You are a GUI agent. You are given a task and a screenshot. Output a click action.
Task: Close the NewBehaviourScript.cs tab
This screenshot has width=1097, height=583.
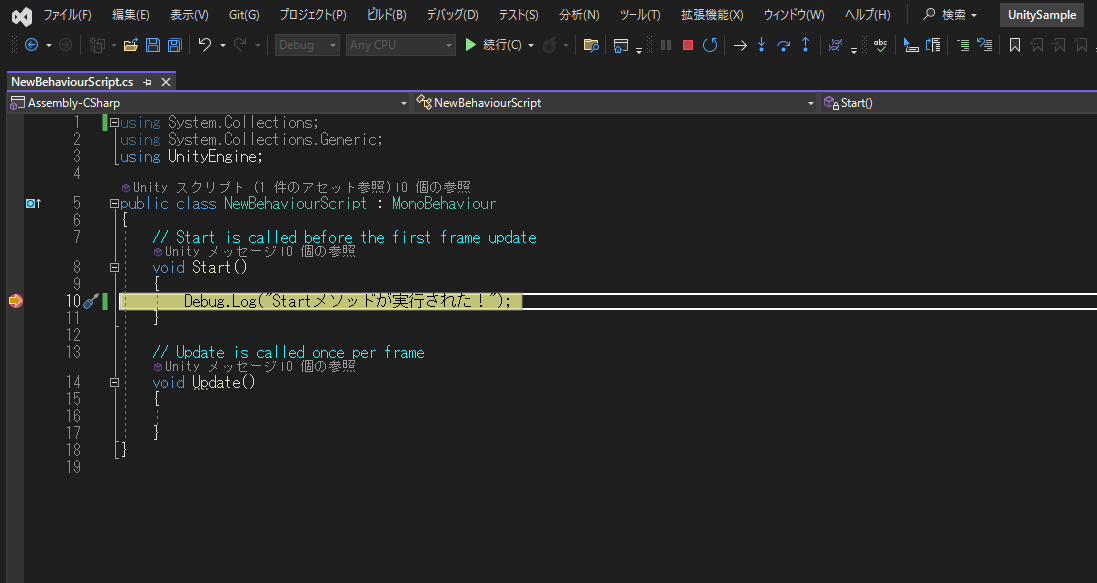tap(166, 82)
